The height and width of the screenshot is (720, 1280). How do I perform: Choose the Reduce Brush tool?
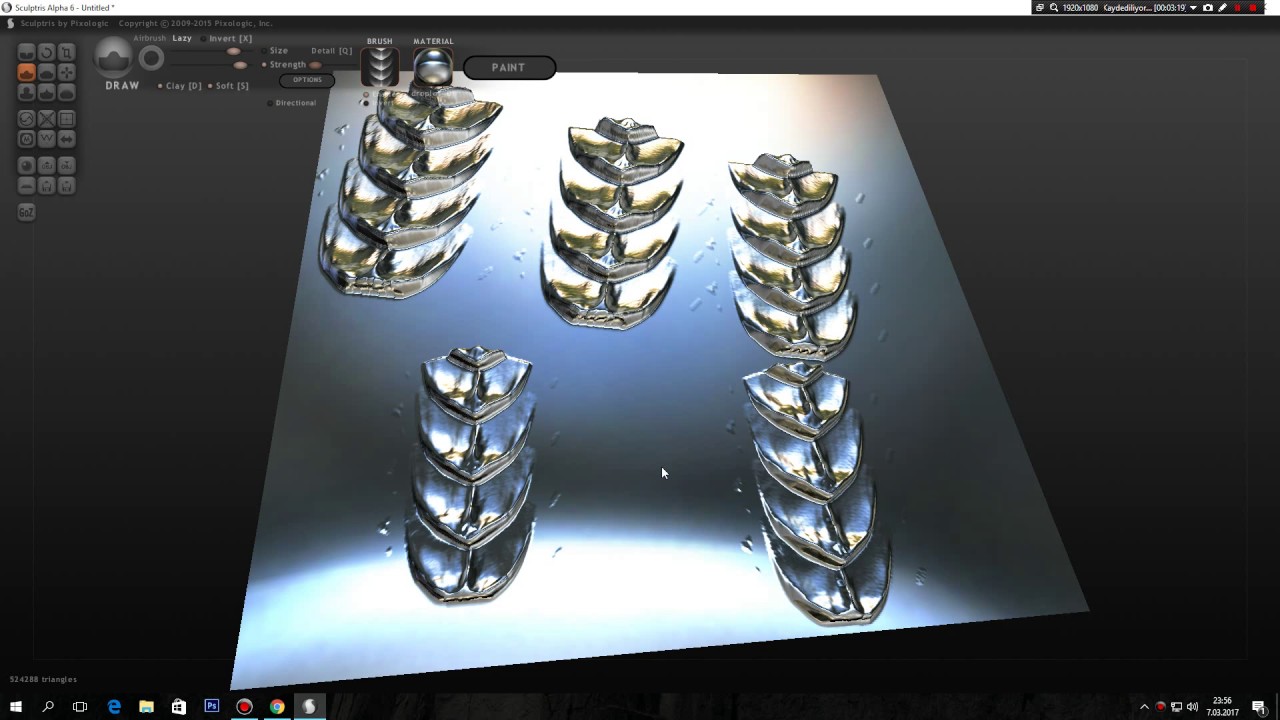click(x=27, y=119)
